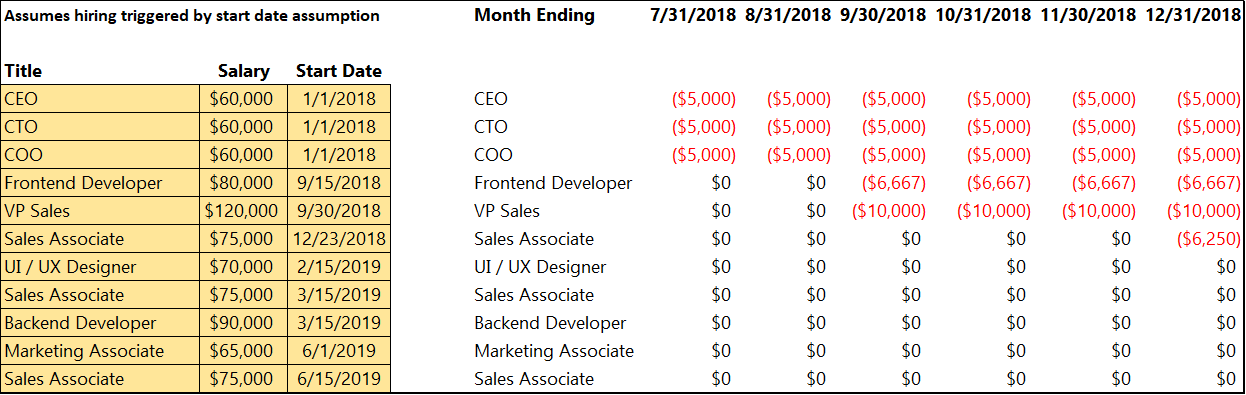The width and height of the screenshot is (1246, 395).
Task: Select Backend Developer $90,000 salary cell
Action: point(245,323)
